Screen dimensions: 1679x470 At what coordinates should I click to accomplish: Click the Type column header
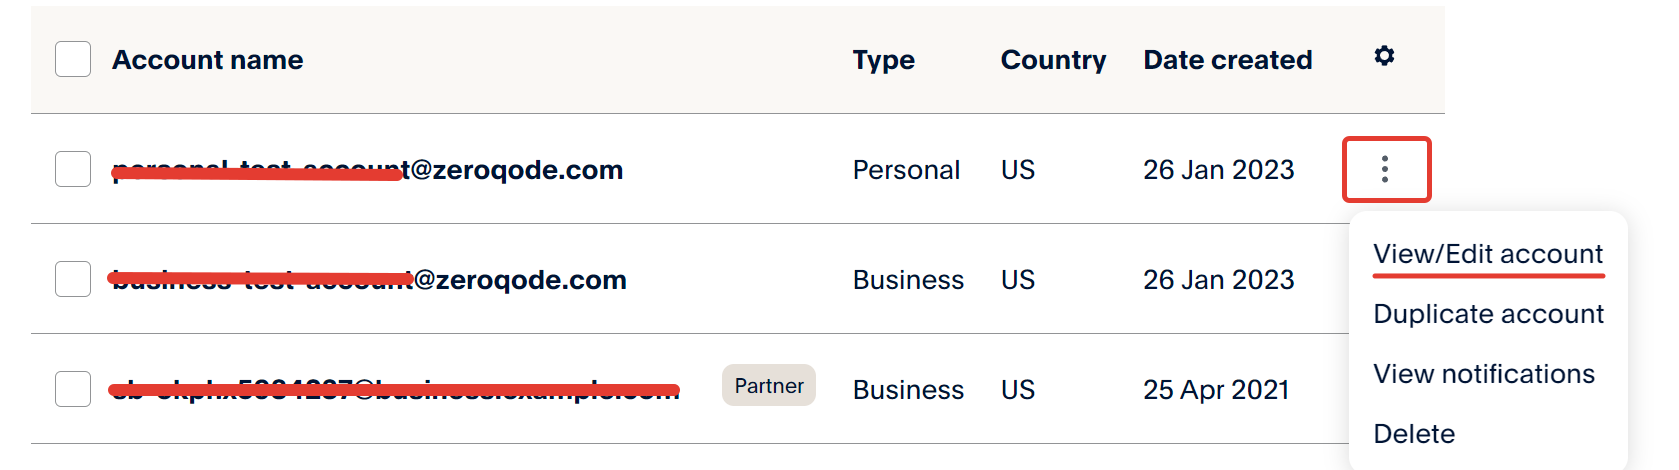tap(884, 60)
